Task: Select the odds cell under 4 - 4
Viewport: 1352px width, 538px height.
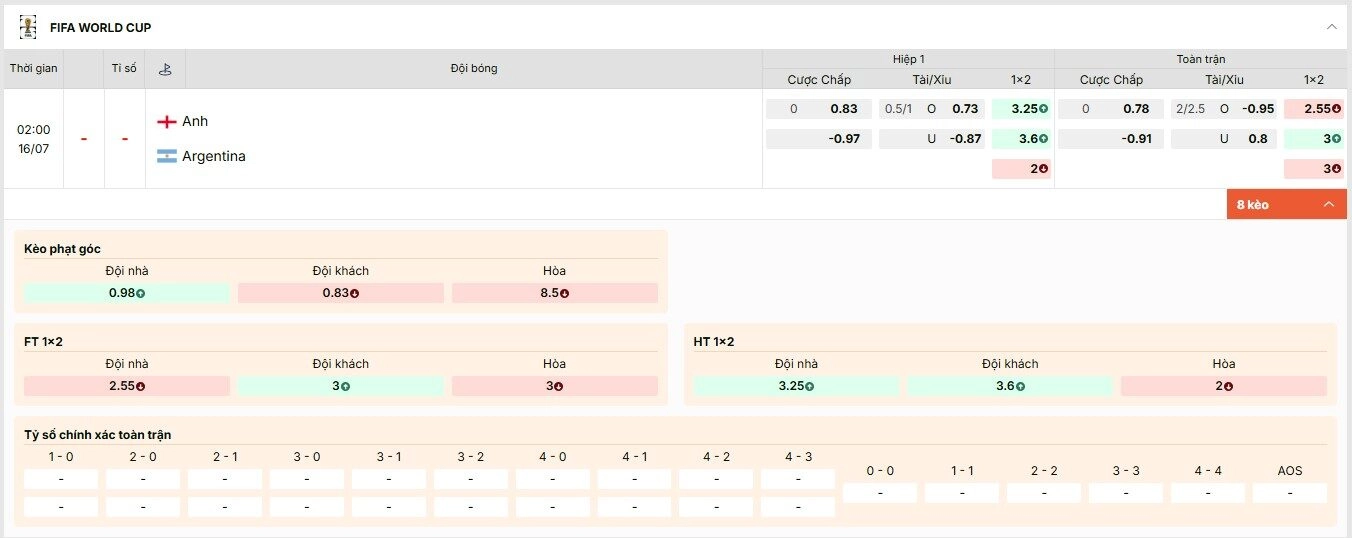Action: [1208, 493]
